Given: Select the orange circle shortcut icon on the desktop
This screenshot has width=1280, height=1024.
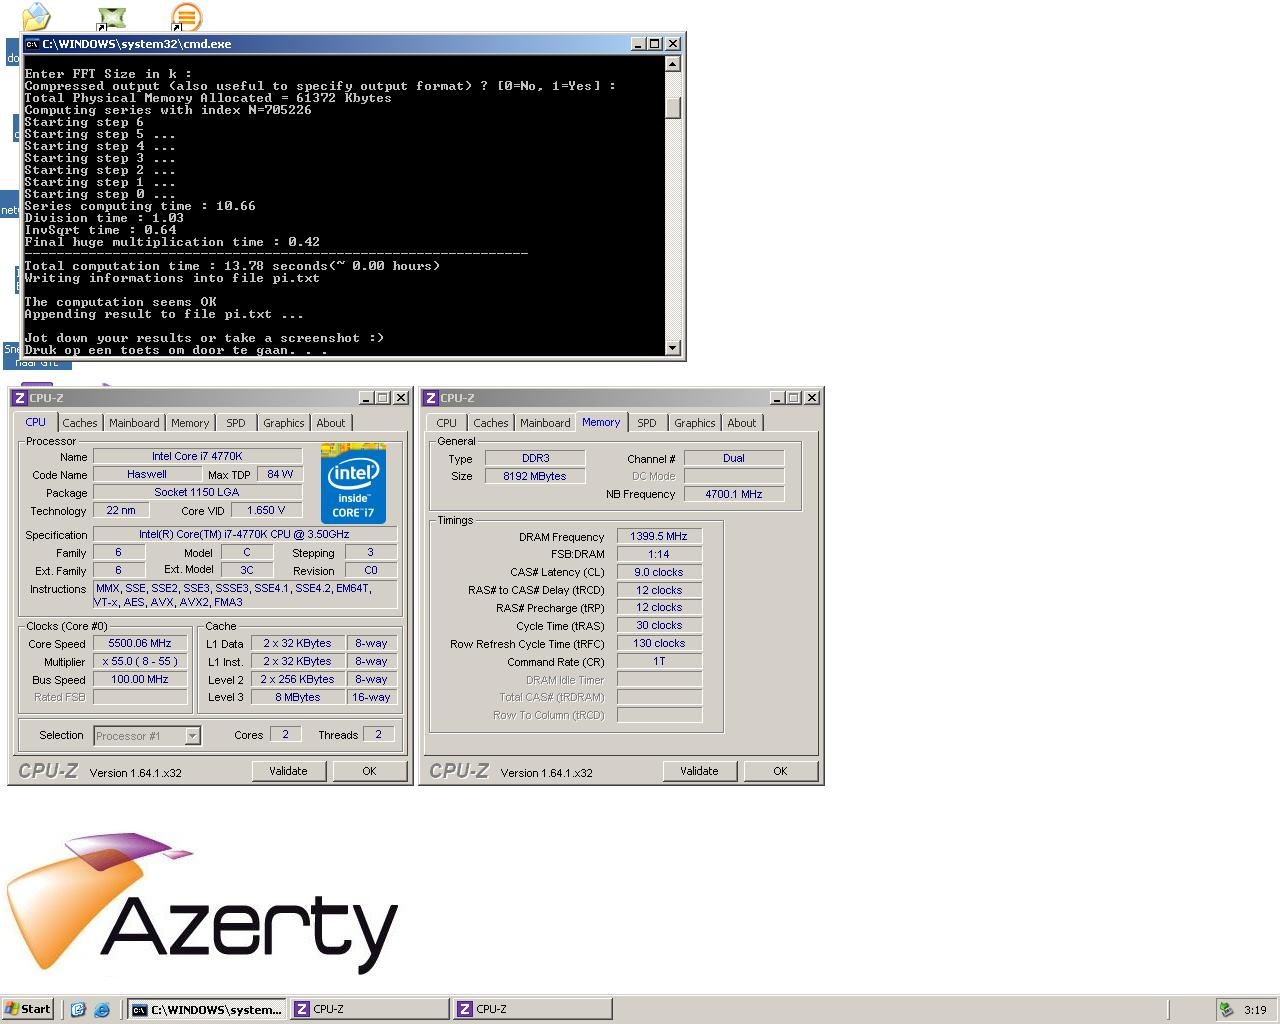Looking at the screenshot, I should coord(186,17).
